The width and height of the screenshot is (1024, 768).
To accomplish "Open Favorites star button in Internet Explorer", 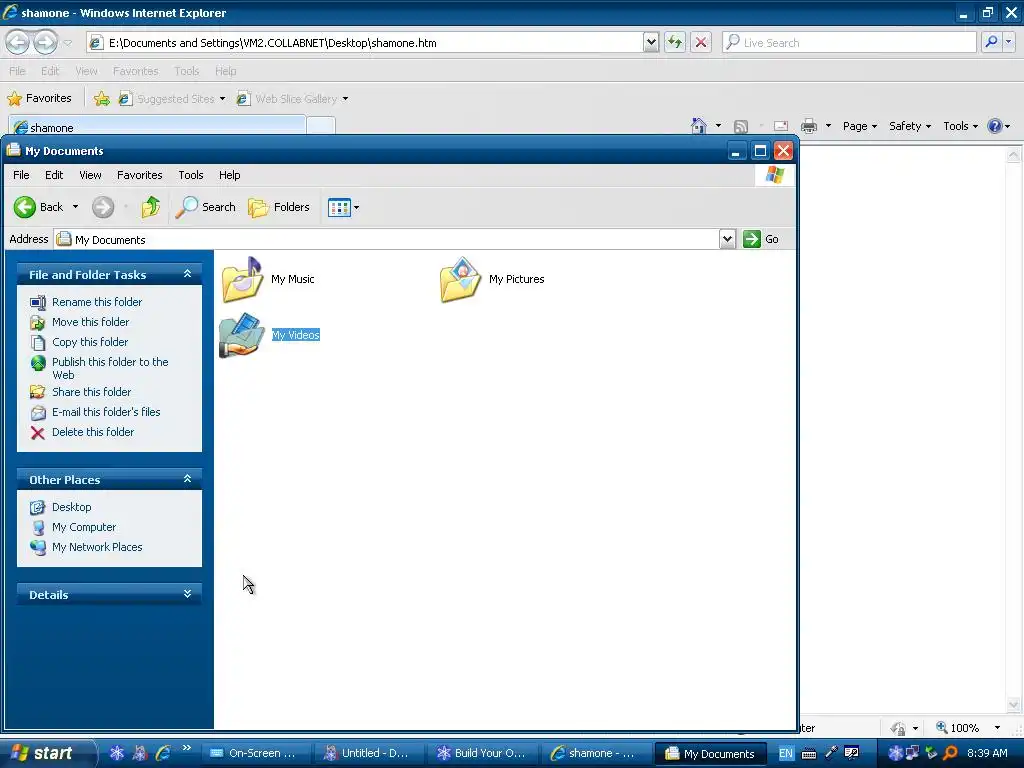I will 39,99.
